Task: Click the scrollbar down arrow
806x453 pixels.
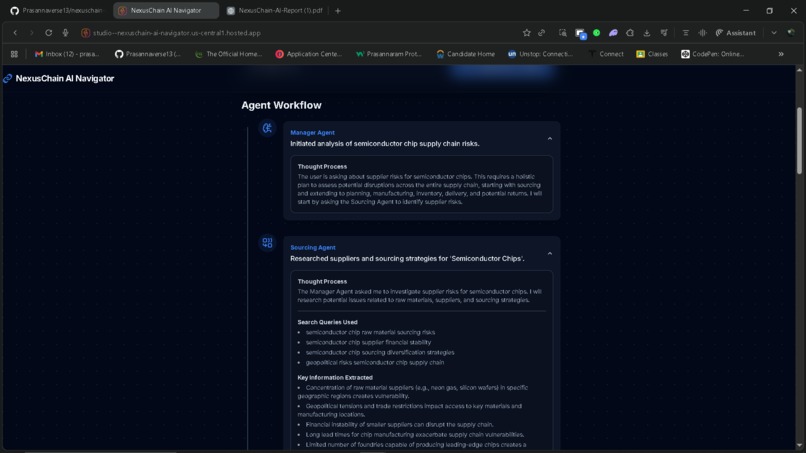Action: coord(799,445)
